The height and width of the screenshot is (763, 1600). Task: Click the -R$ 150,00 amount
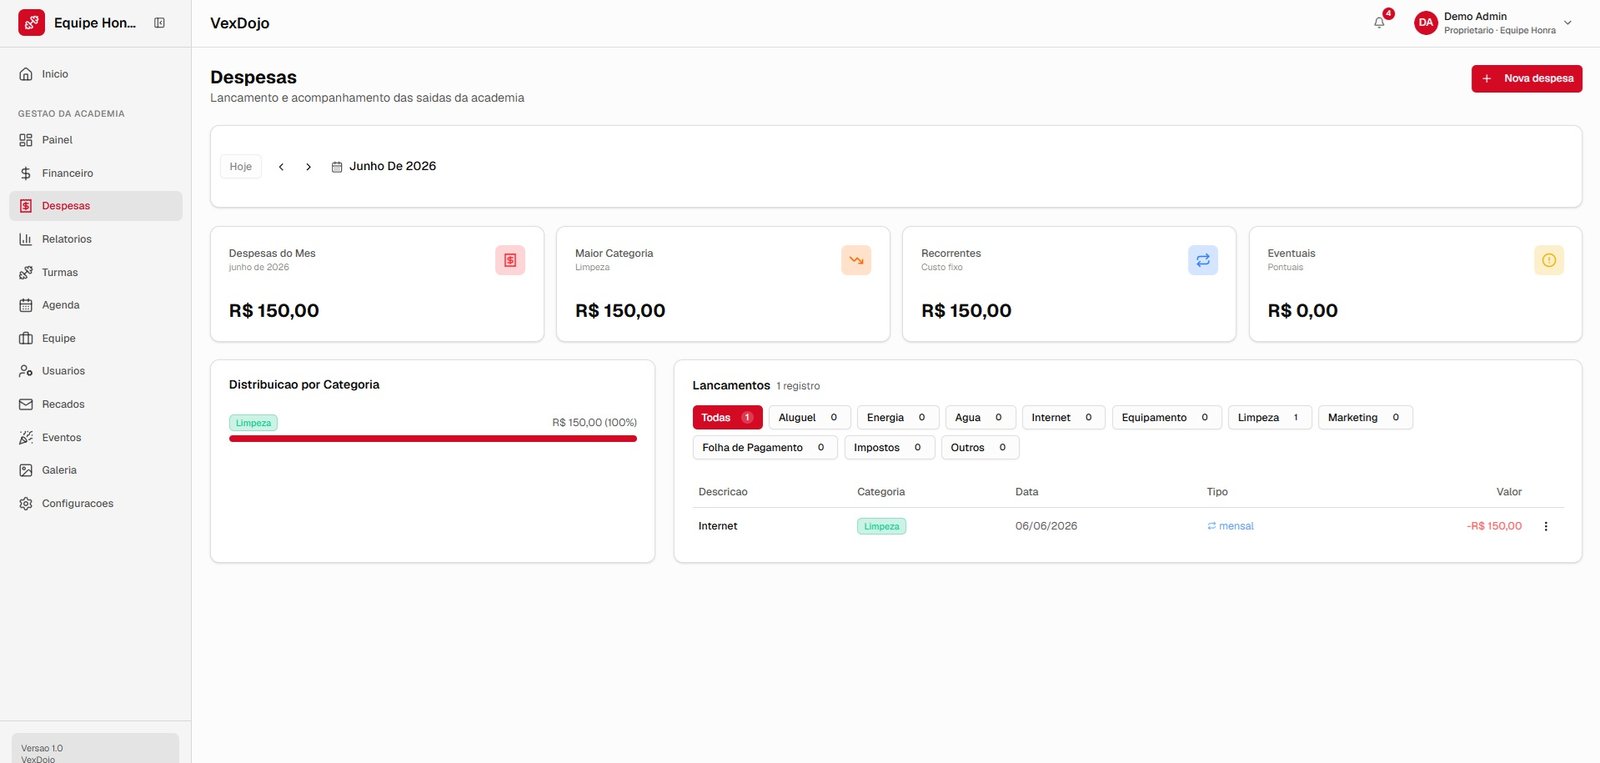point(1494,526)
